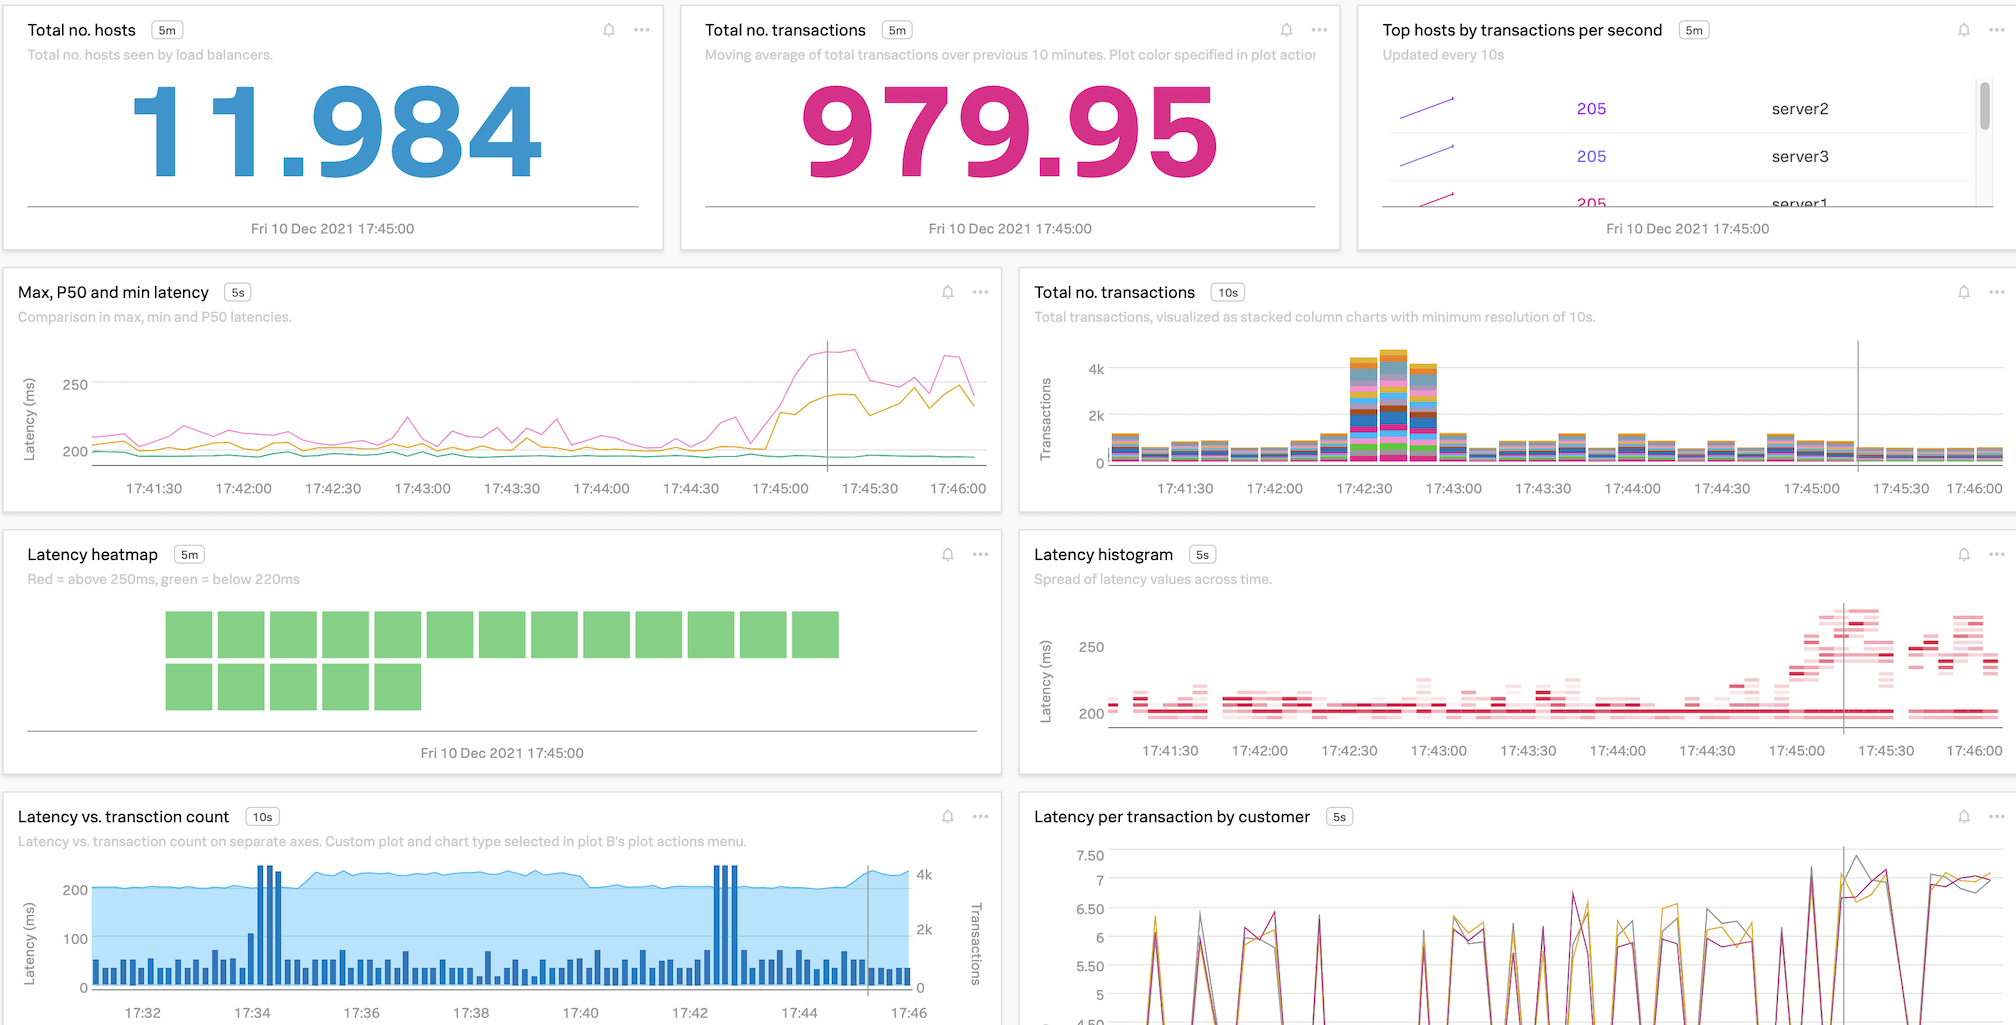Click 5s resolution badge on Latency histogram
This screenshot has height=1025, width=2016.
point(1202,555)
